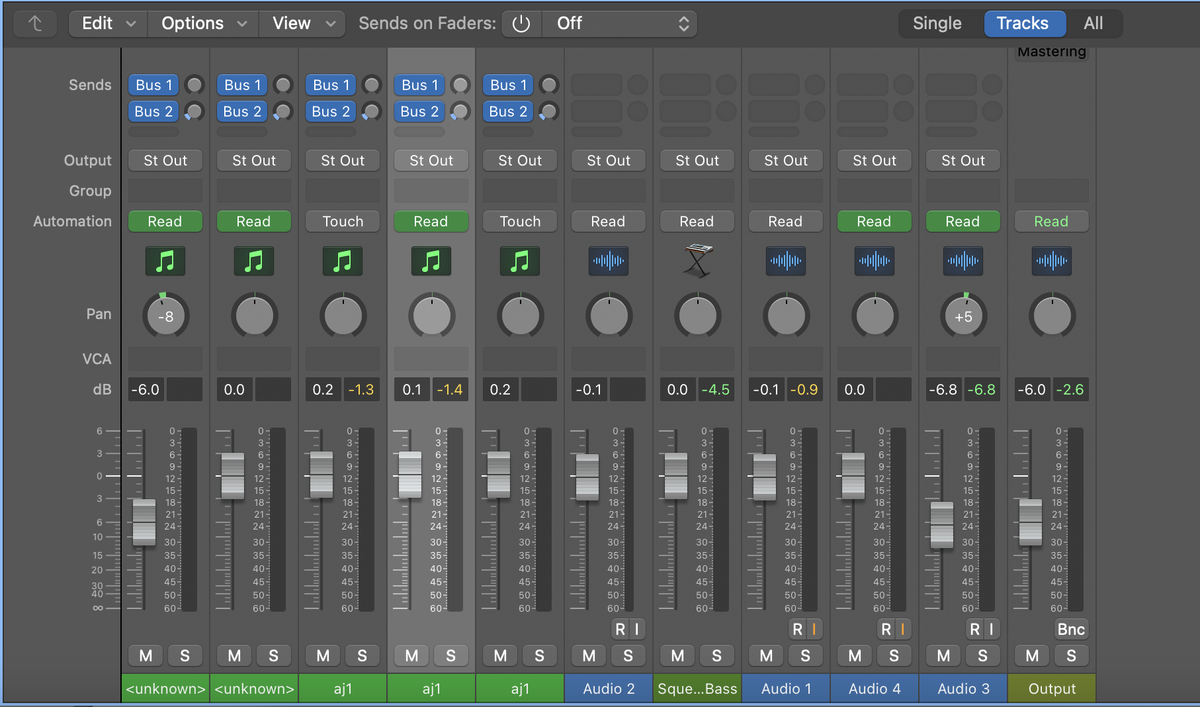Click the volume fader on Sque...Bass strip
The width and height of the screenshot is (1200, 707).
pyautogui.click(x=675, y=476)
